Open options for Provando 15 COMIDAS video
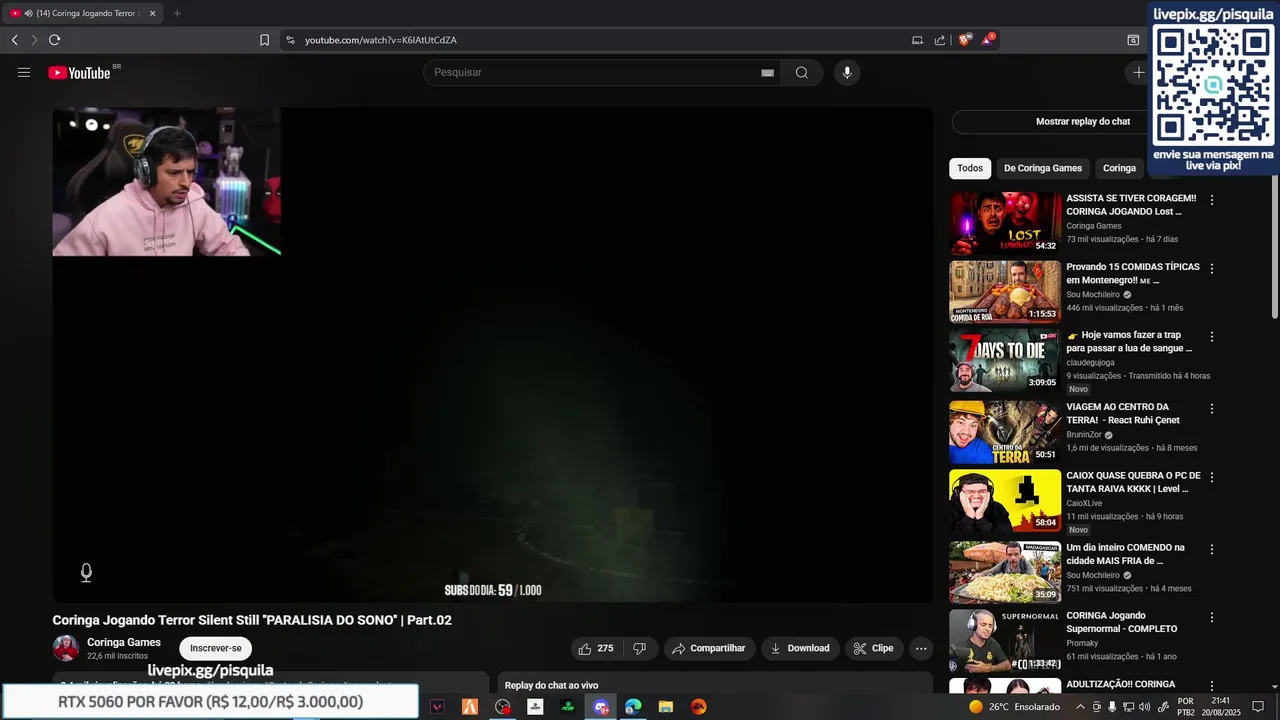The width and height of the screenshot is (1280, 720). pos(1212,269)
